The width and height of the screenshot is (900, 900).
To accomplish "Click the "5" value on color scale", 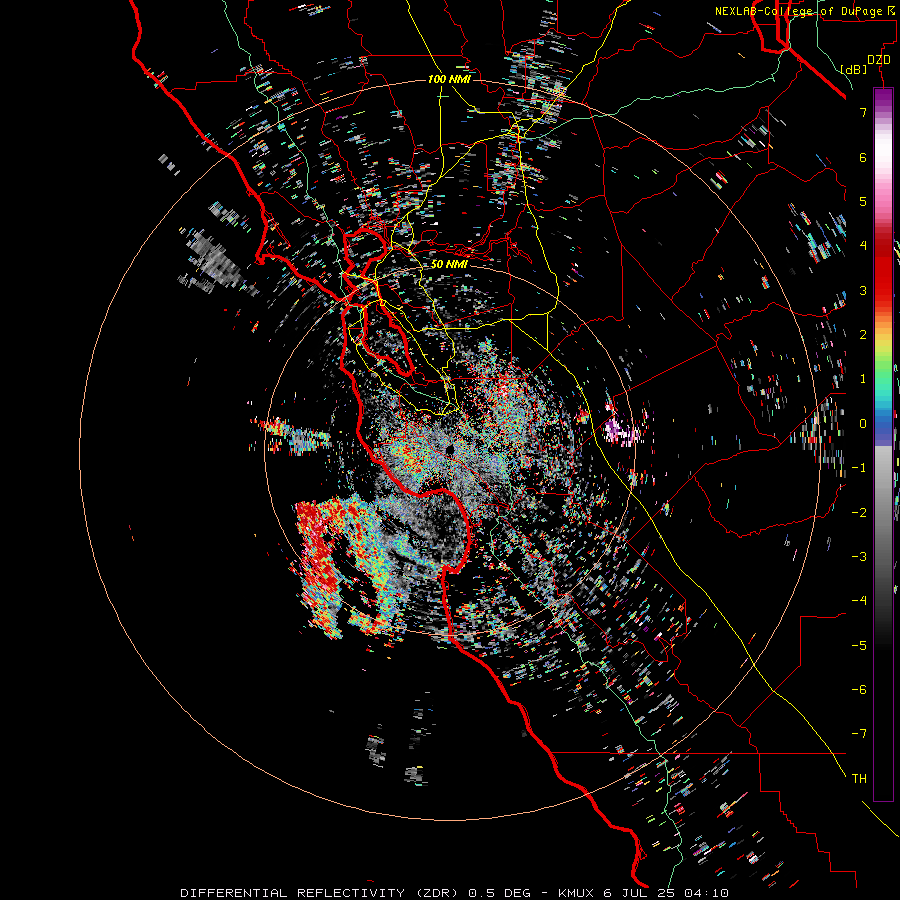I will pyautogui.click(x=863, y=201).
